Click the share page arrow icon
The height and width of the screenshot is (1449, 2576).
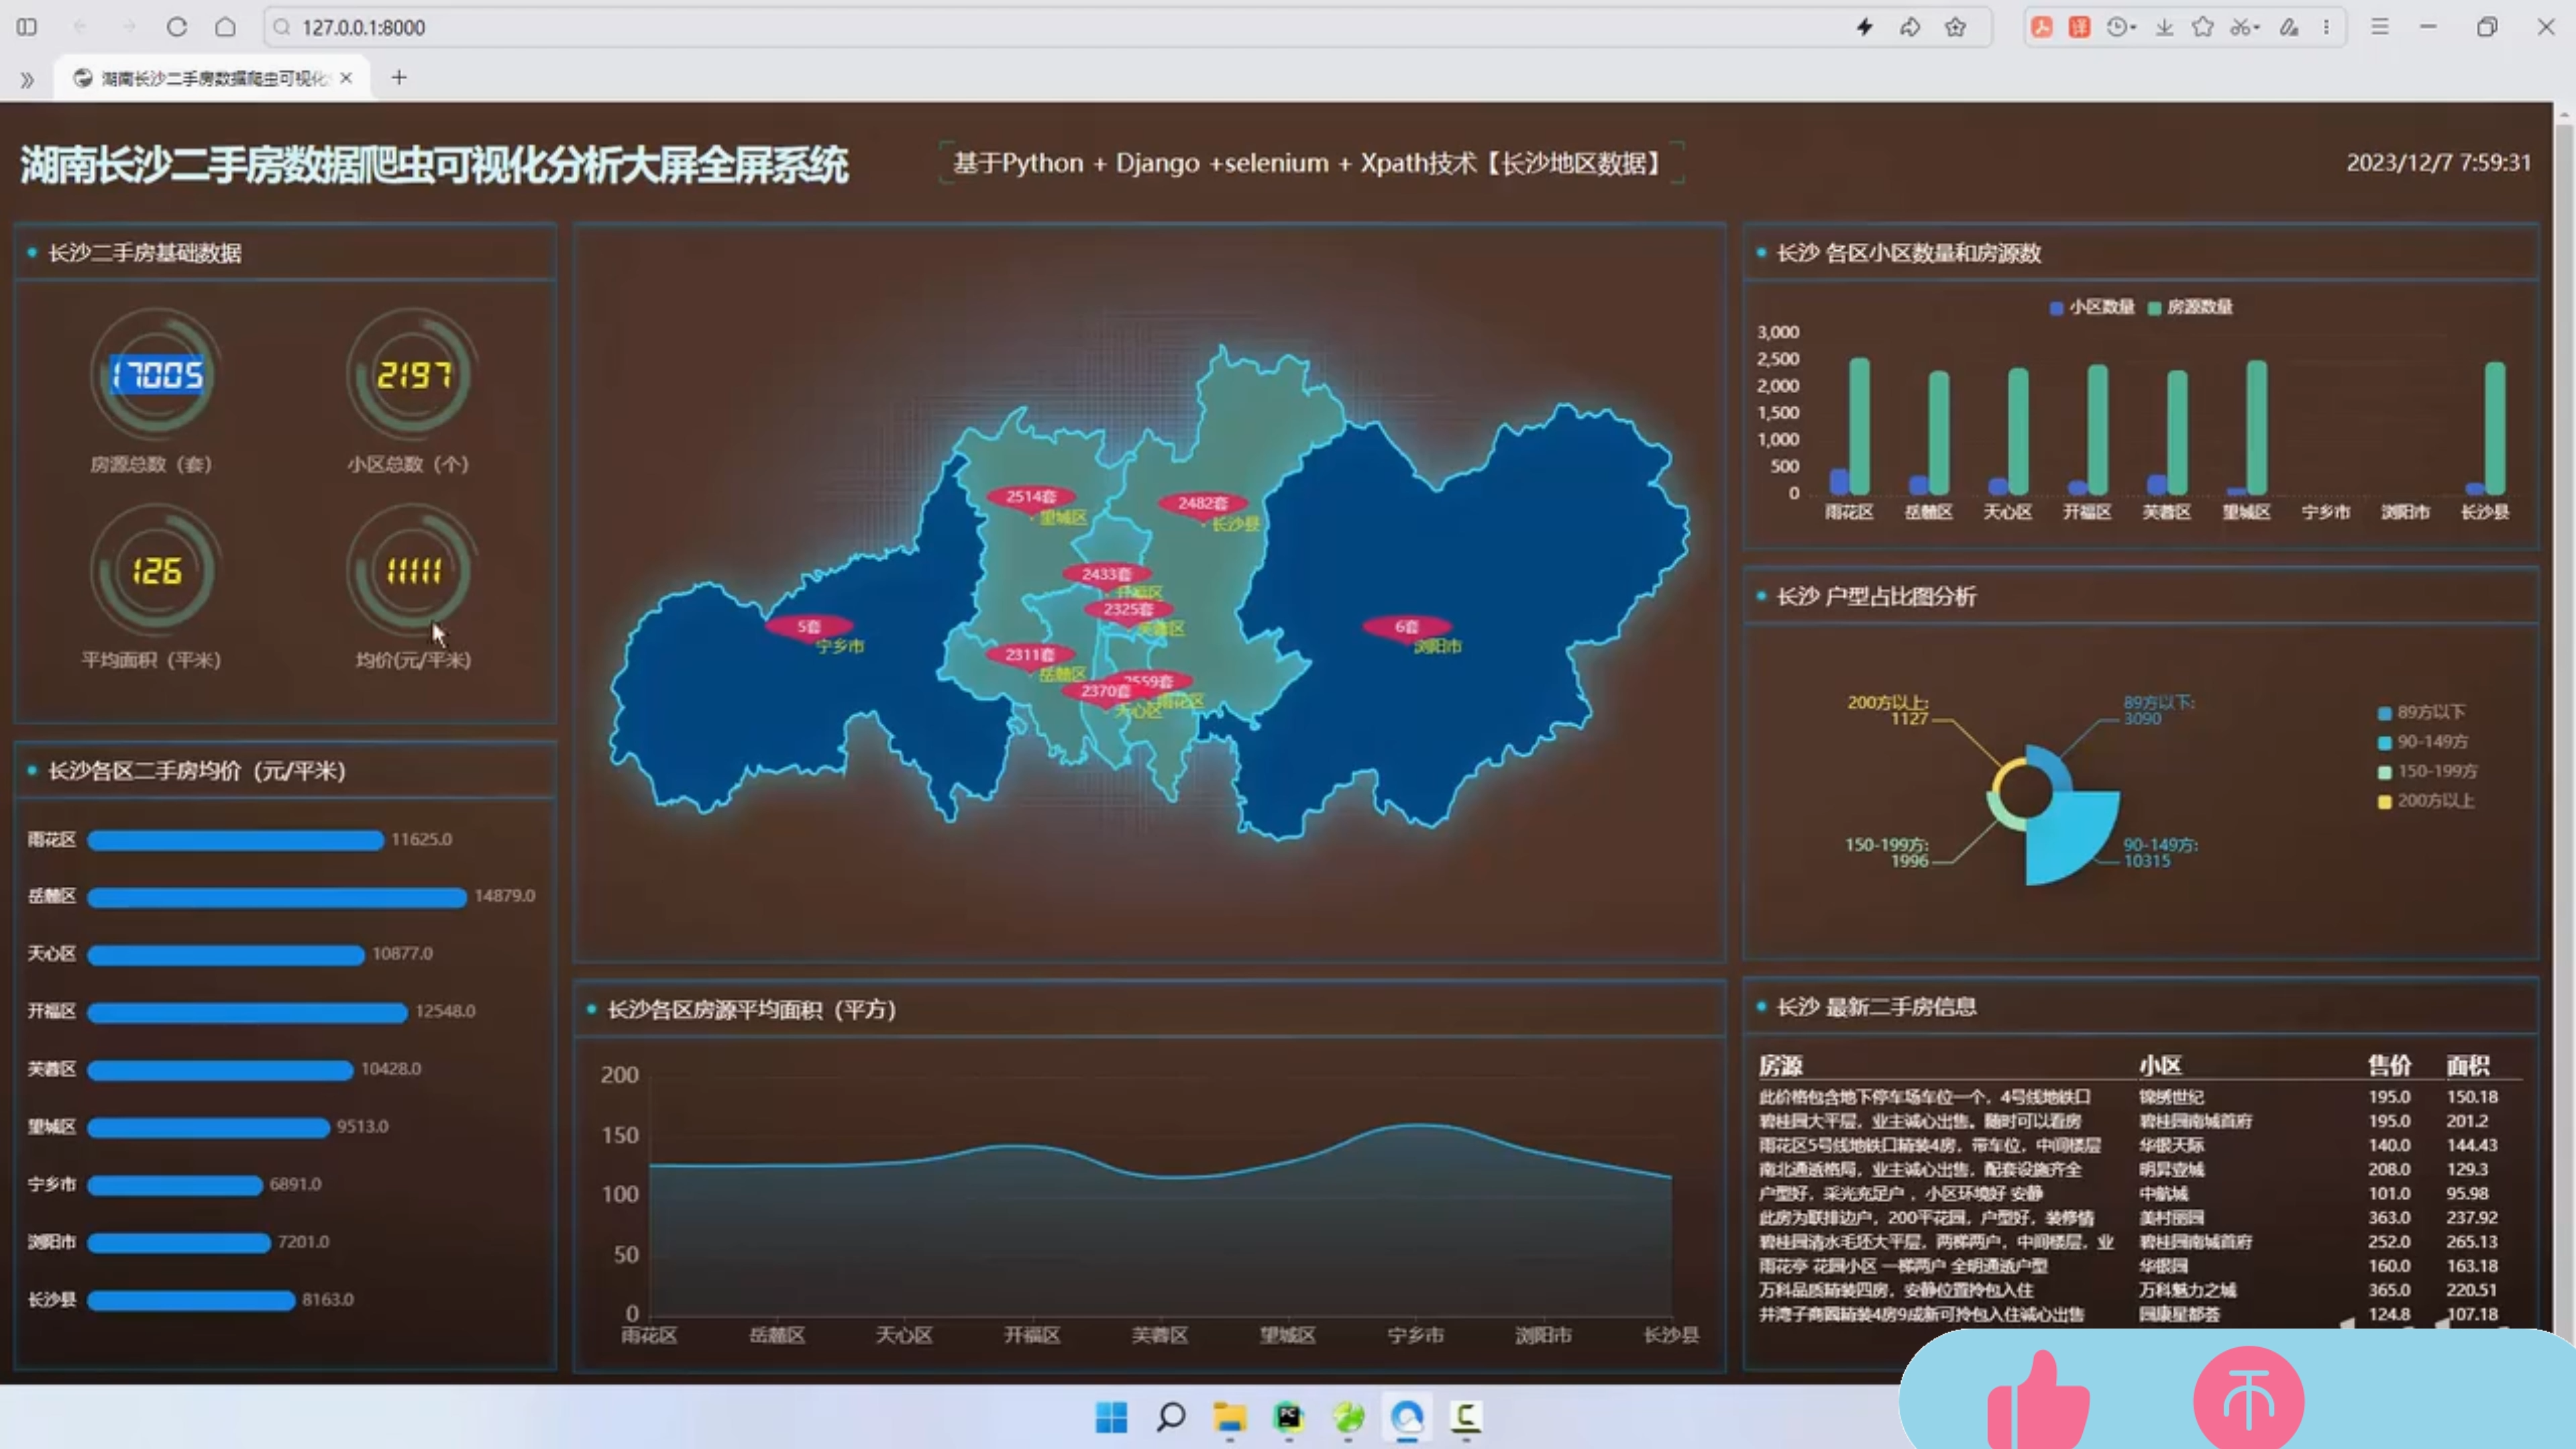point(1910,27)
